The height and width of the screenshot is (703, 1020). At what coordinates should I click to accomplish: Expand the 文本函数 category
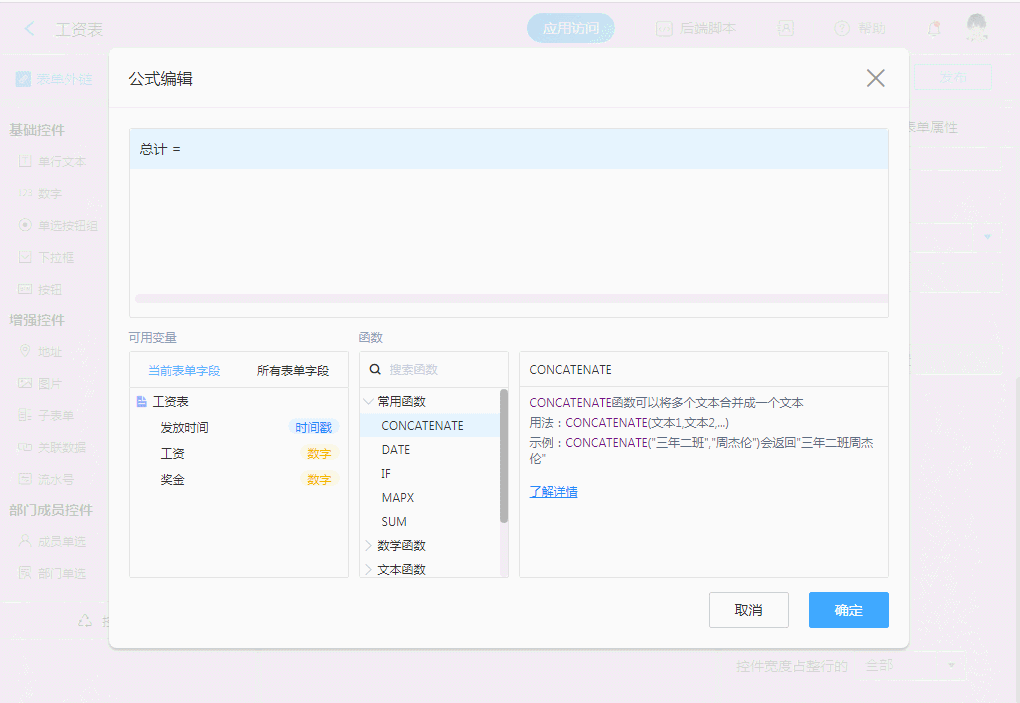(368, 570)
